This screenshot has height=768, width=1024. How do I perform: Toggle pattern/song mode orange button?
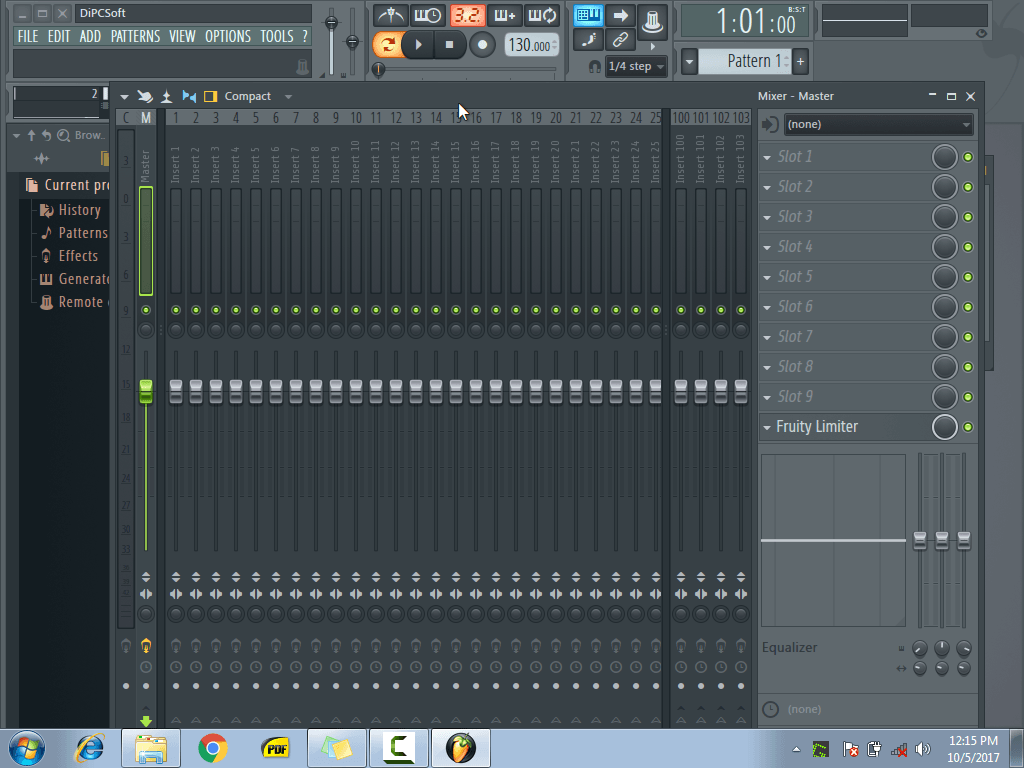tap(387, 44)
